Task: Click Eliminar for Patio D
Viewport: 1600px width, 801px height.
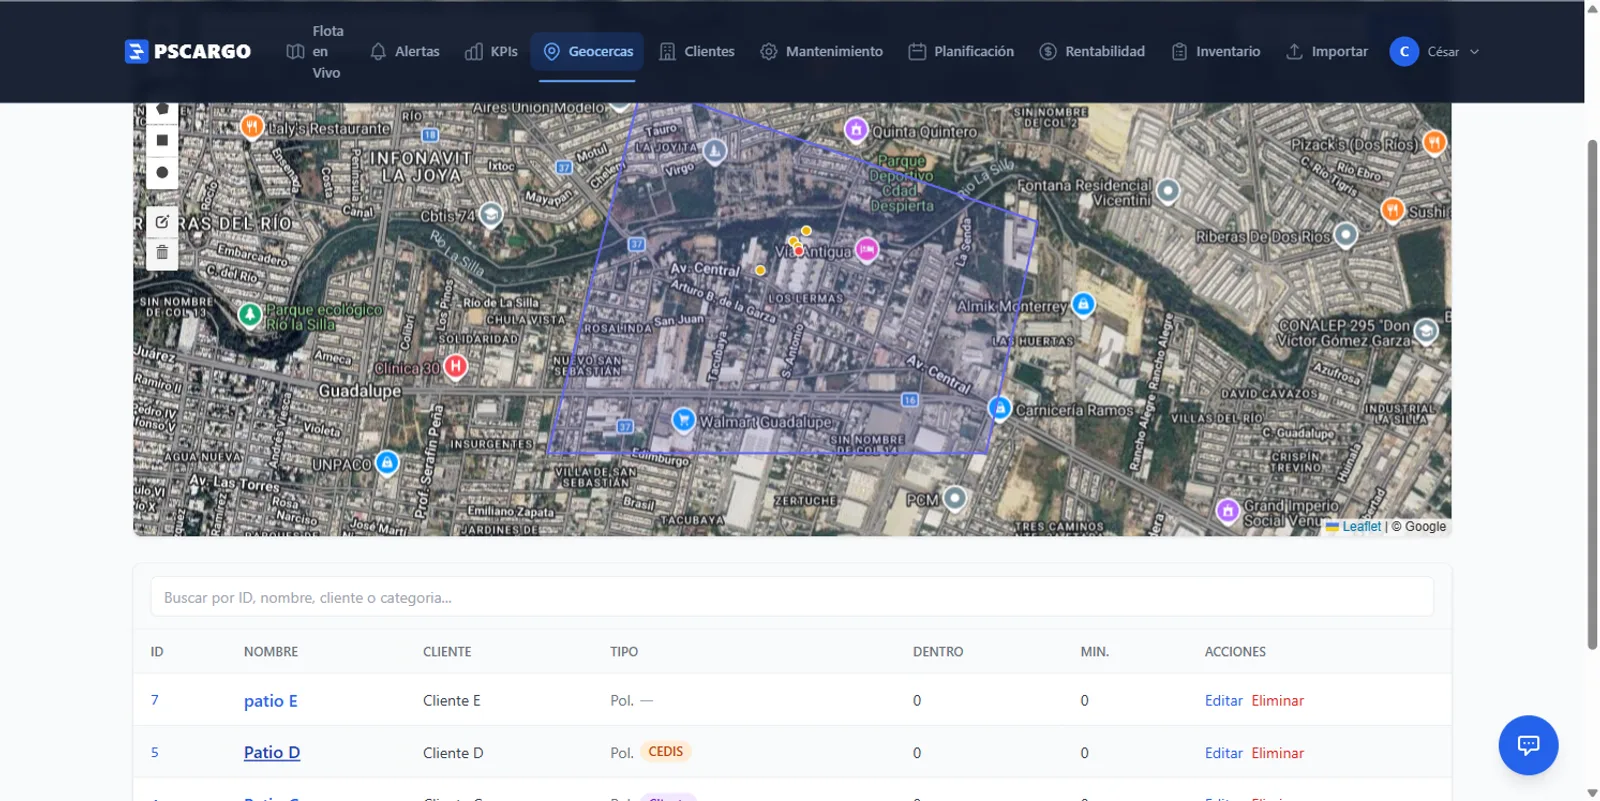Action: click(x=1277, y=753)
